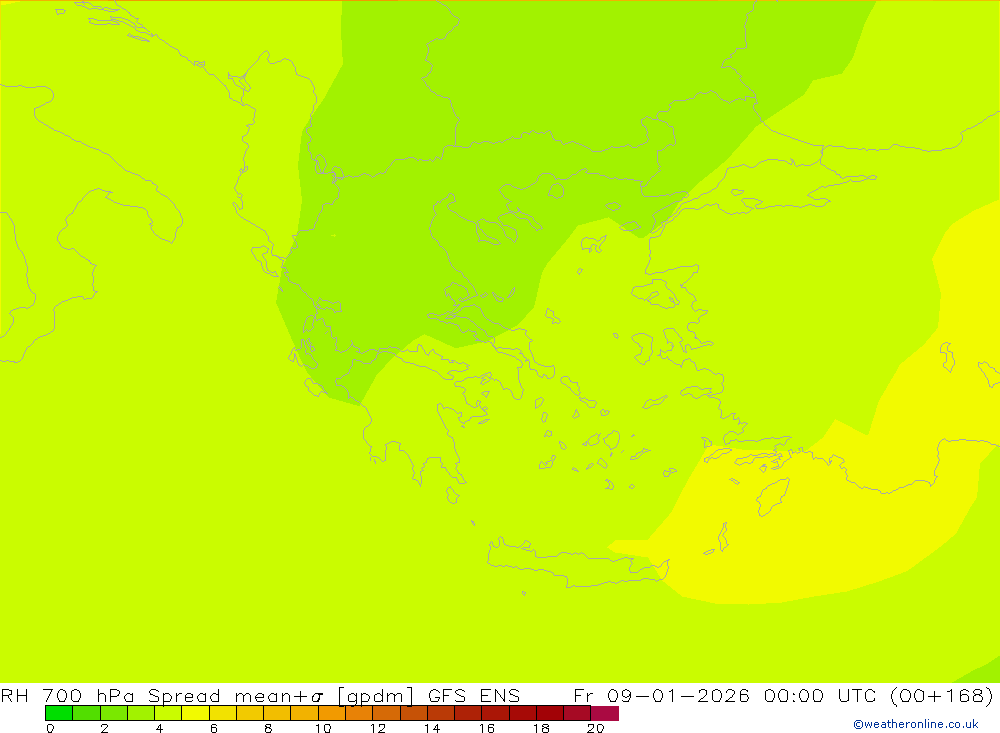This screenshot has height=733, width=1000.
Task: Click the crimson swatch right of label 20
Action: tap(605, 713)
